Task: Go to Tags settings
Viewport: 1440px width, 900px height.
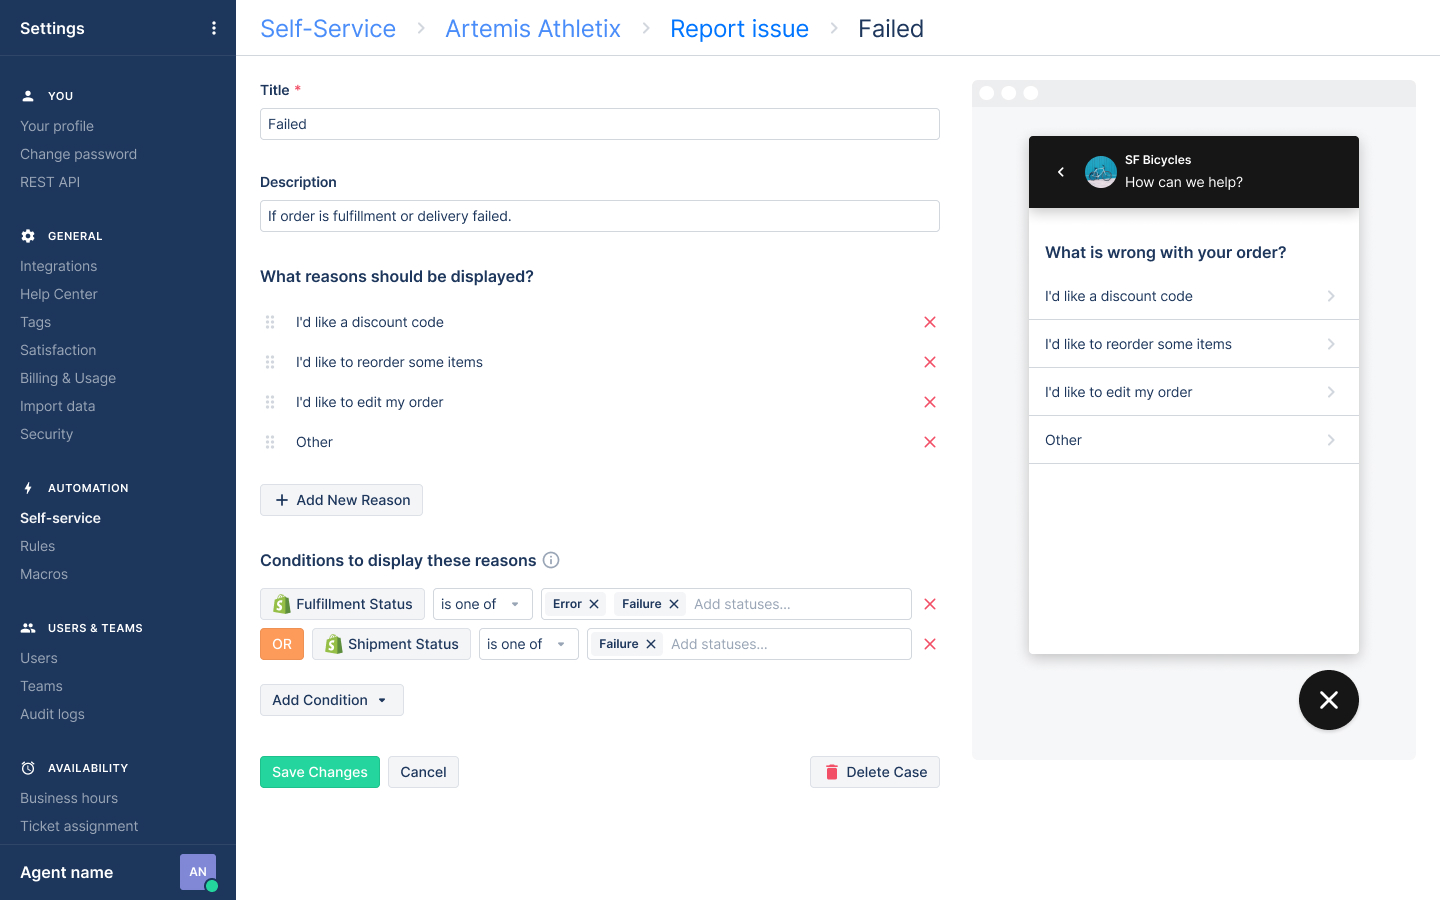Action: coord(35,322)
